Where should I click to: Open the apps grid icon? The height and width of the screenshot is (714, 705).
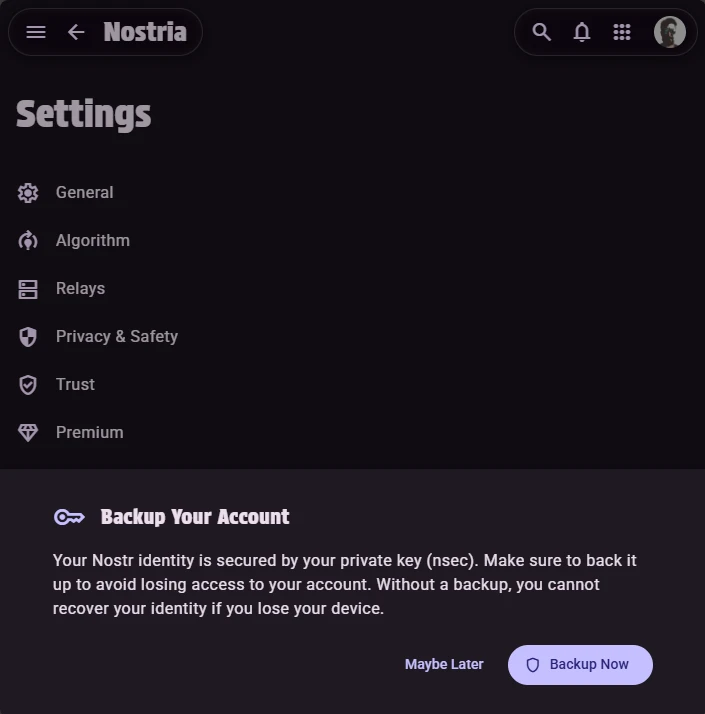[622, 32]
